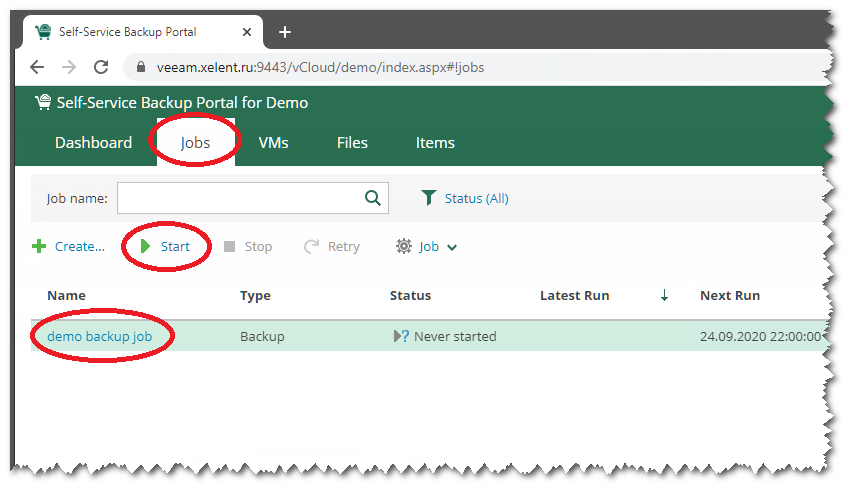The height and width of the screenshot is (491, 851).
Task: Open the Items tab
Action: 435,143
